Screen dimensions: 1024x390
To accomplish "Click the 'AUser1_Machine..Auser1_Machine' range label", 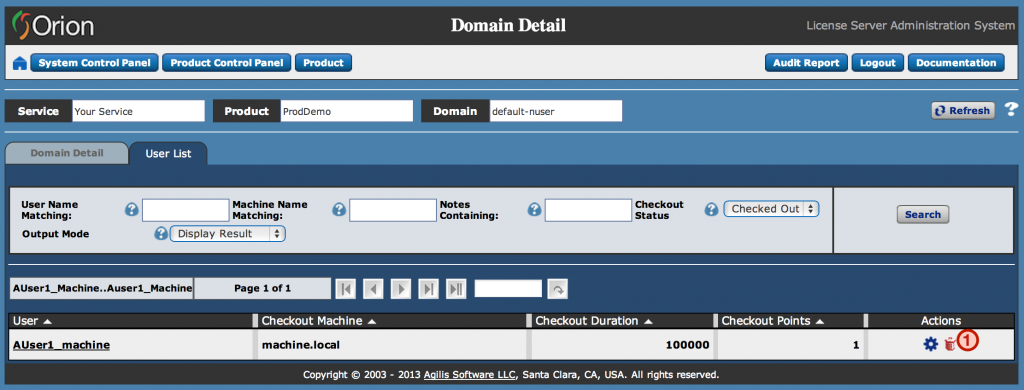I will (x=101, y=288).
